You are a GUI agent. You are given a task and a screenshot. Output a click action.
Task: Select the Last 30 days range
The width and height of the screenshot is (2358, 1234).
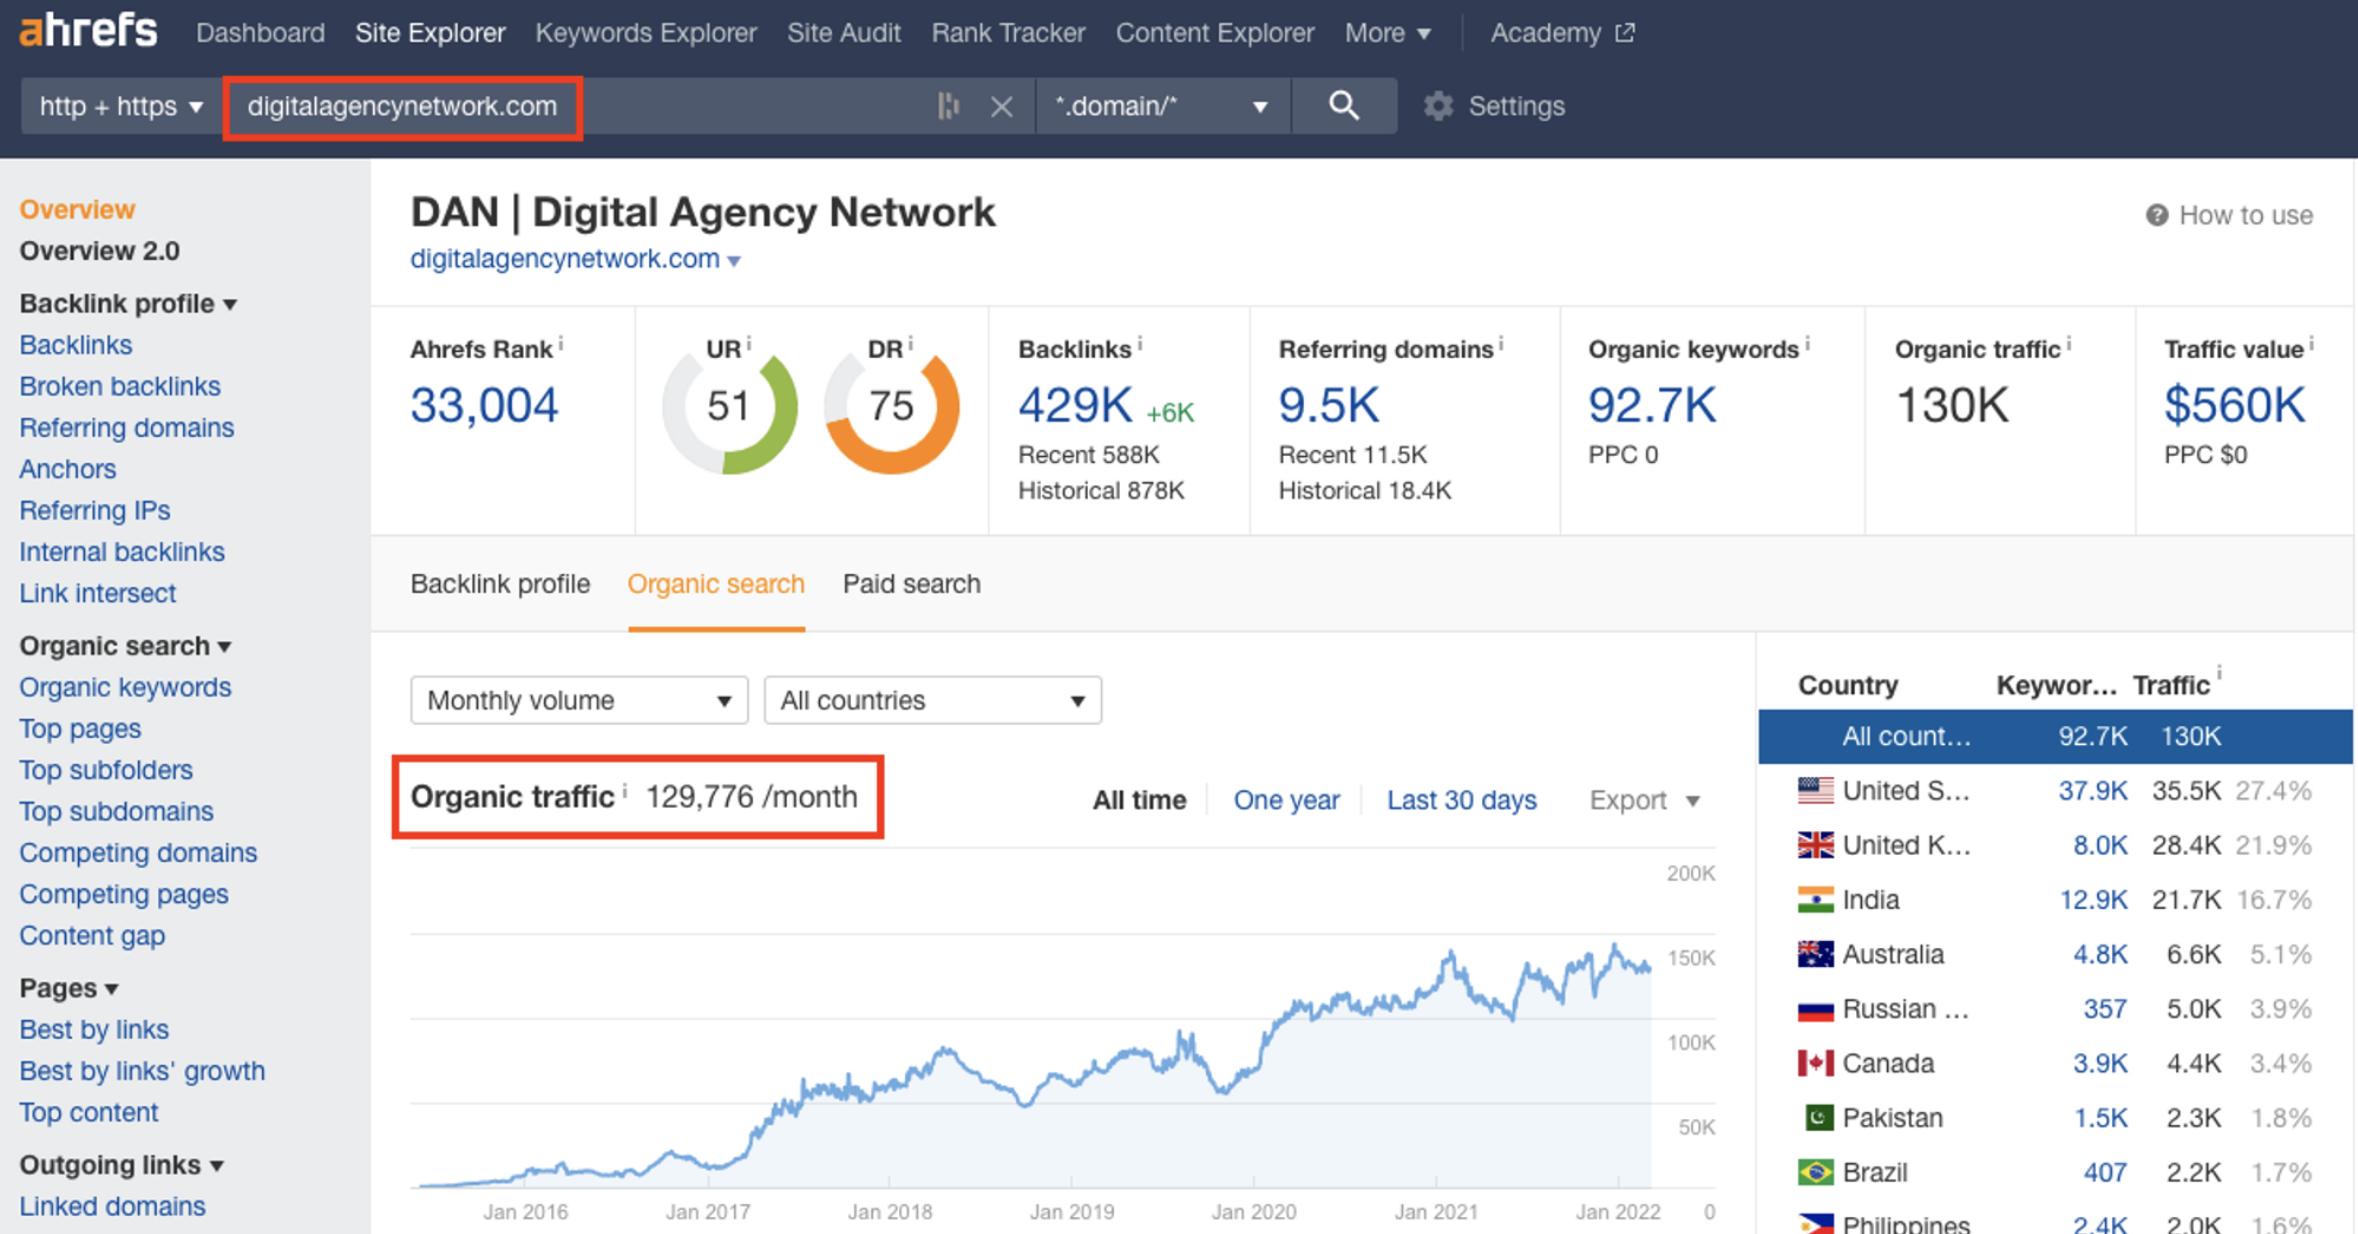click(1461, 800)
